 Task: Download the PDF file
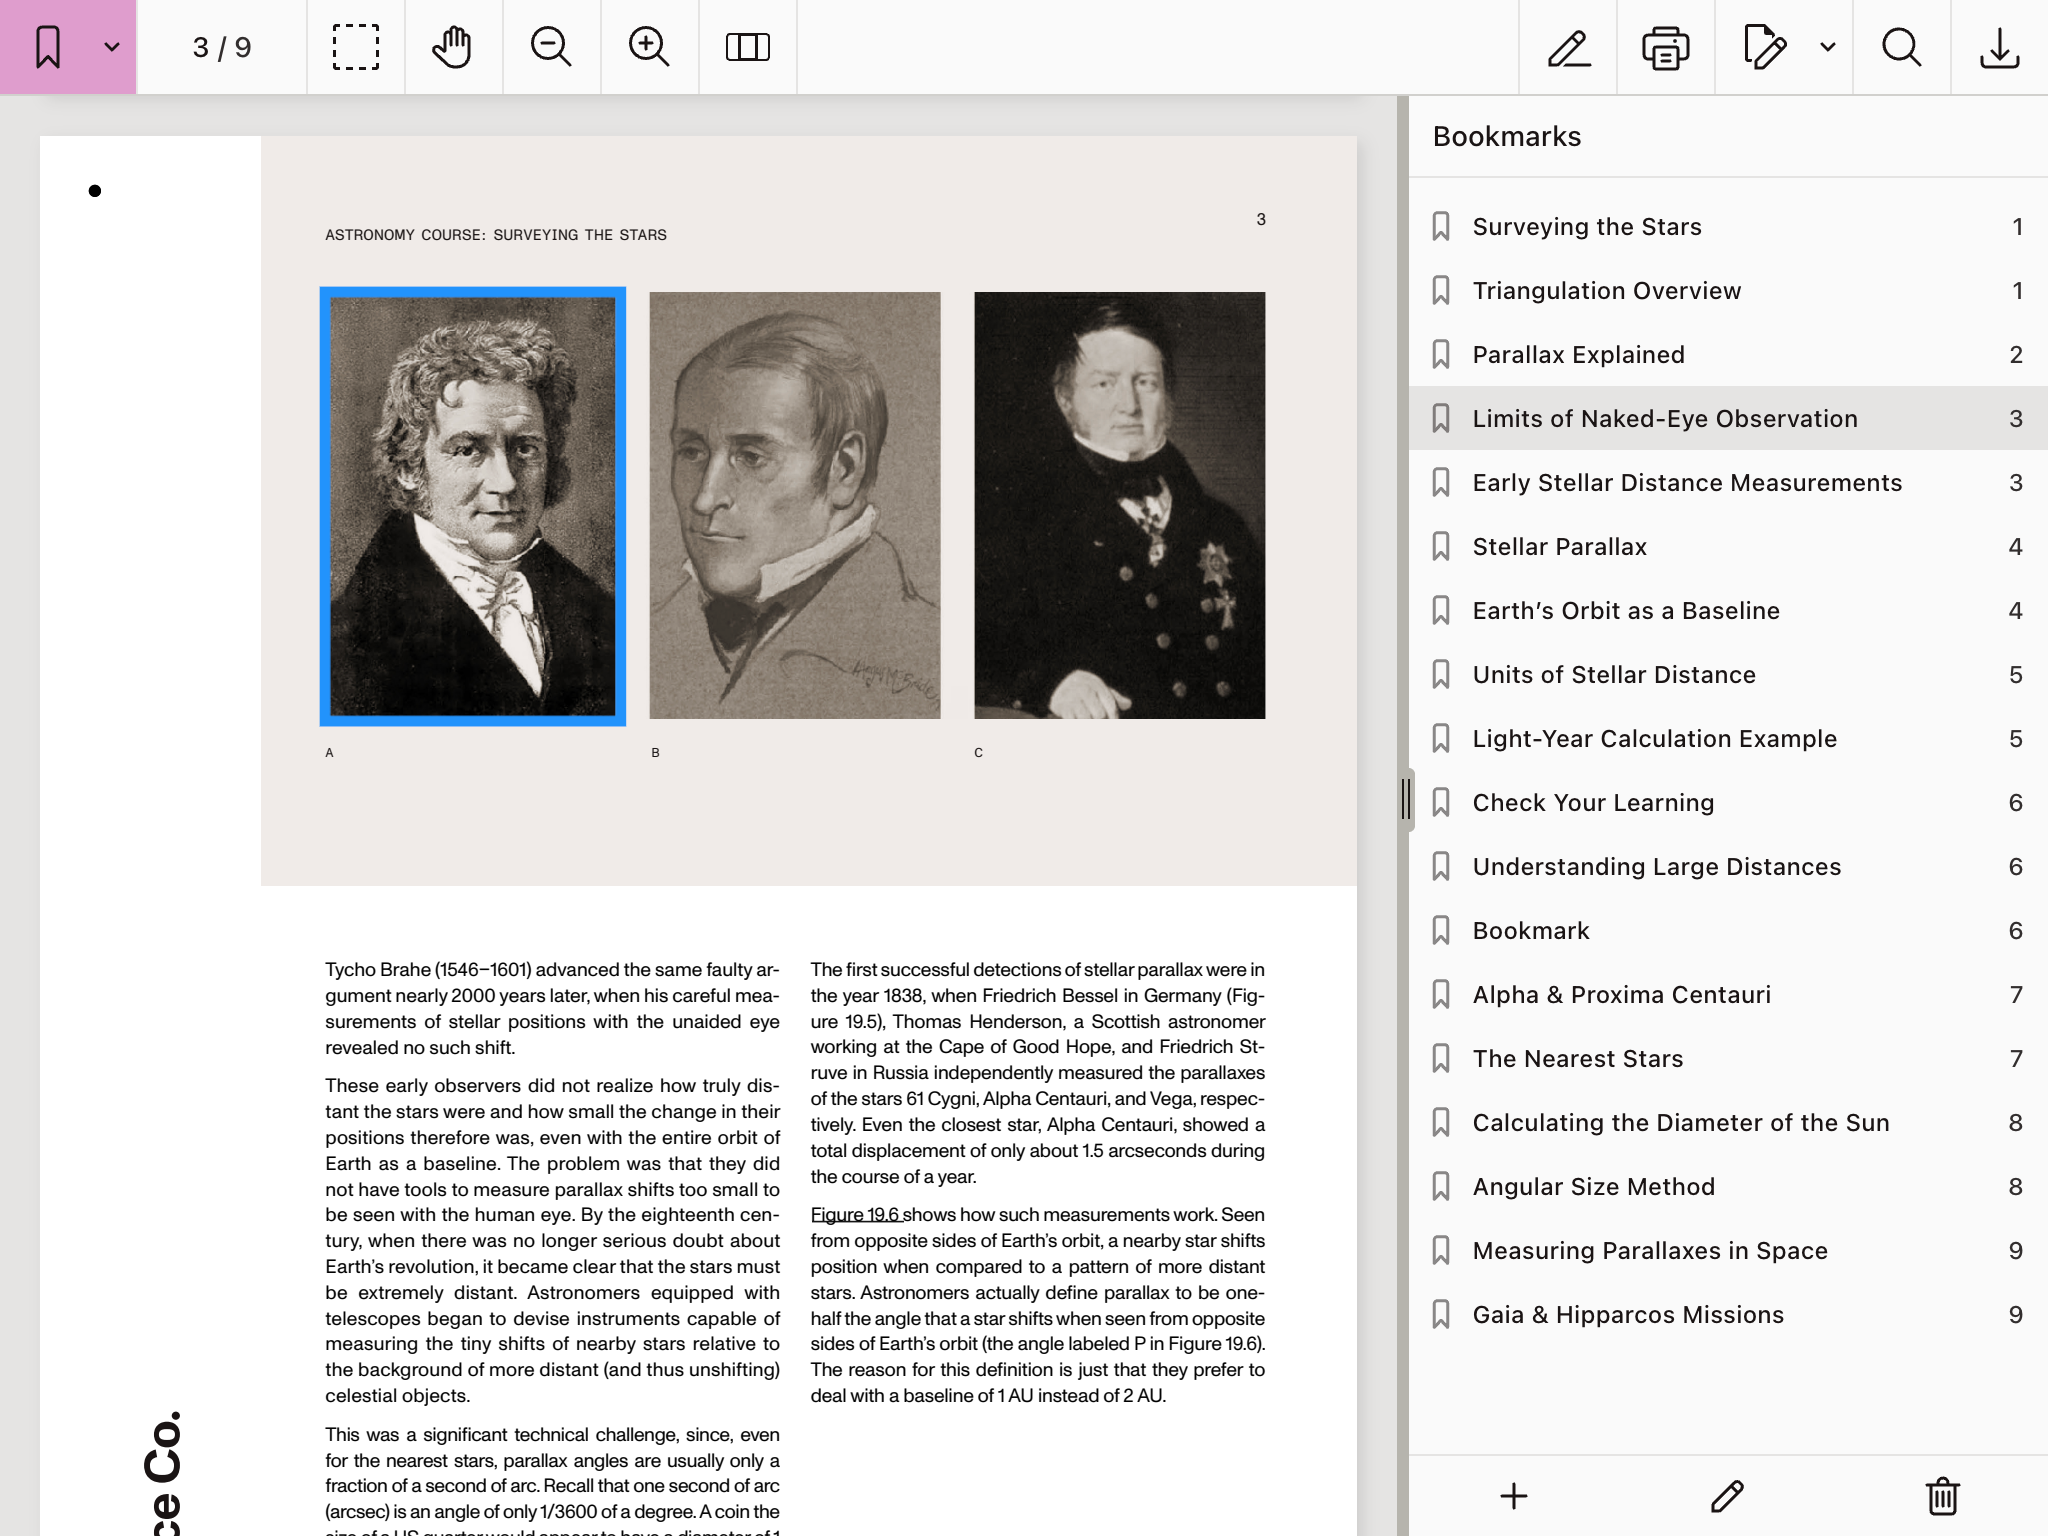1998,46
